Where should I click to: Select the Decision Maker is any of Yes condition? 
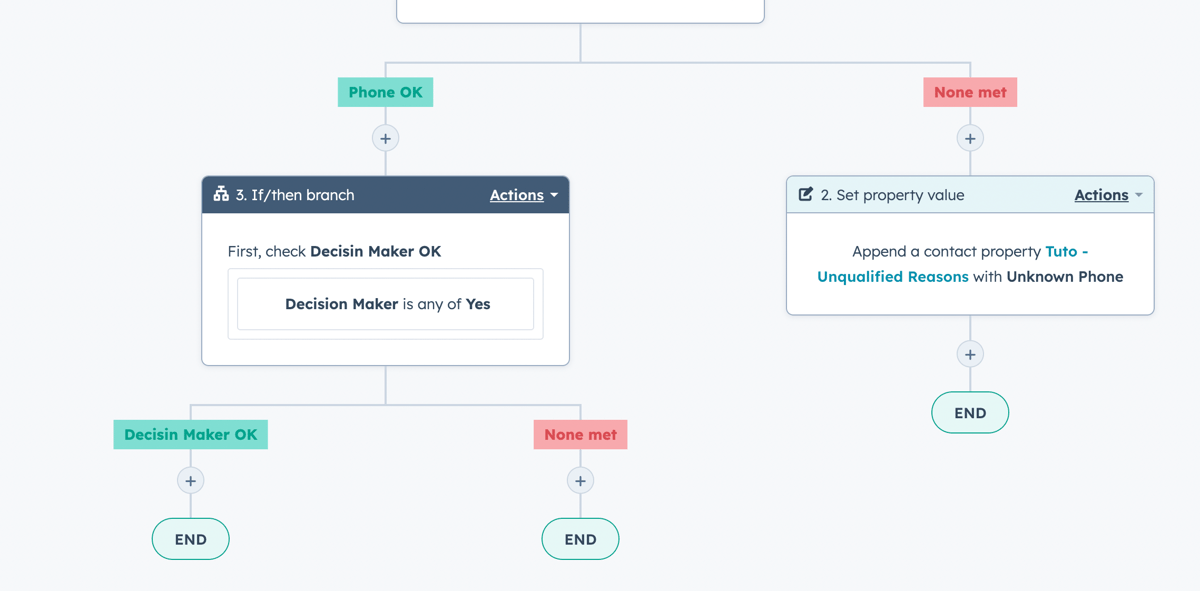(385, 304)
